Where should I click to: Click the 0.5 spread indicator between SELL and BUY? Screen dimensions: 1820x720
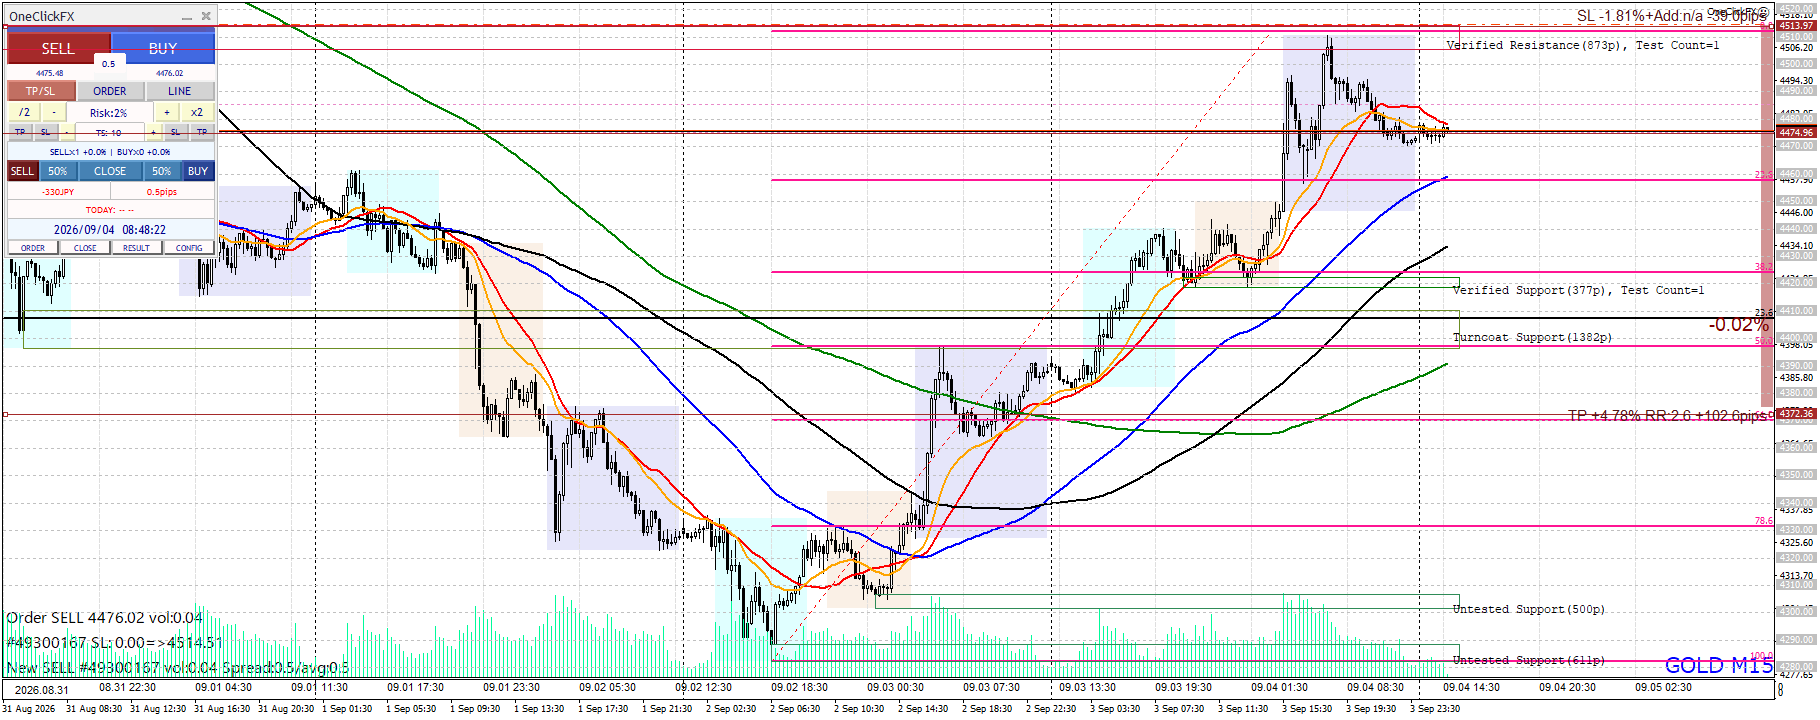tap(108, 64)
